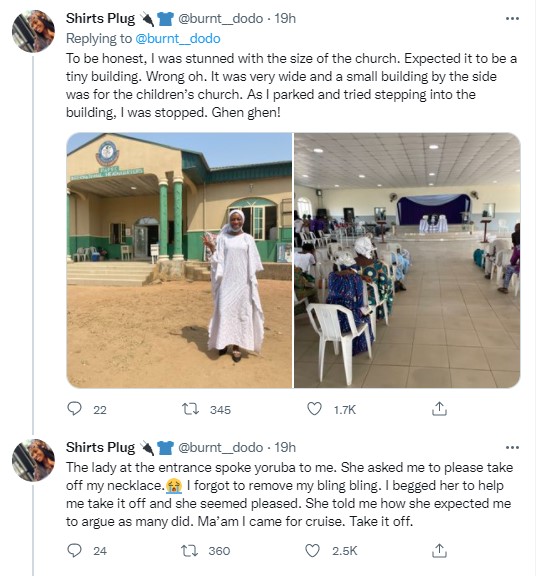Retweet the tweet with 345 retweets
This screenshot has height=576, width=546.
(x=191, y=408)
